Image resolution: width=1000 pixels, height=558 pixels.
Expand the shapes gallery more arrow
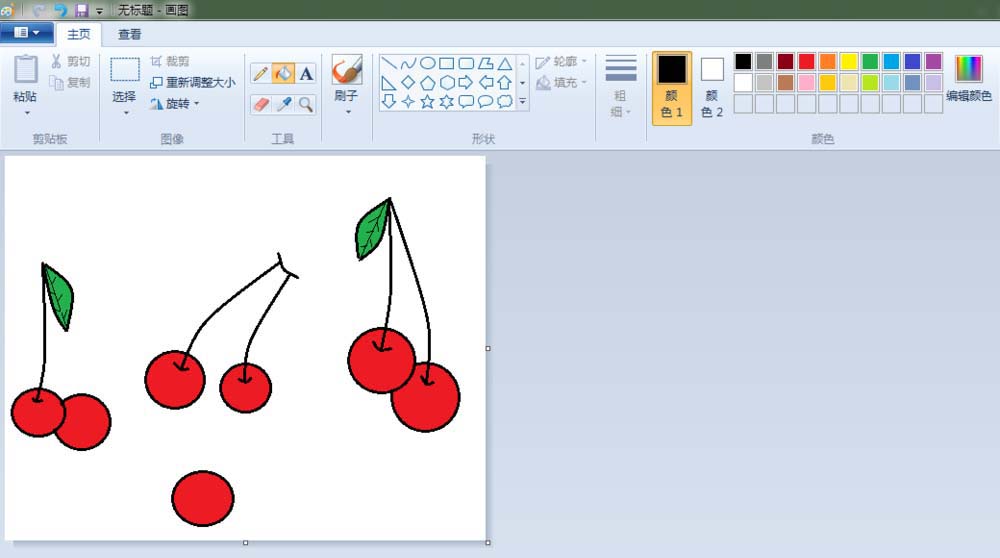coord(522,101)
